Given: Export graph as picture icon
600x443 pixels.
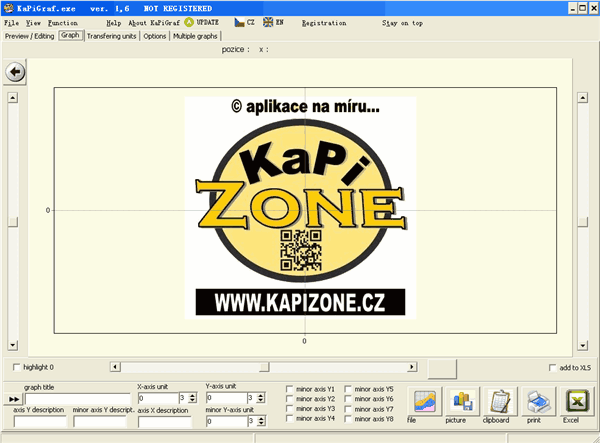Looking at the screenshot, I should point(462,401).
